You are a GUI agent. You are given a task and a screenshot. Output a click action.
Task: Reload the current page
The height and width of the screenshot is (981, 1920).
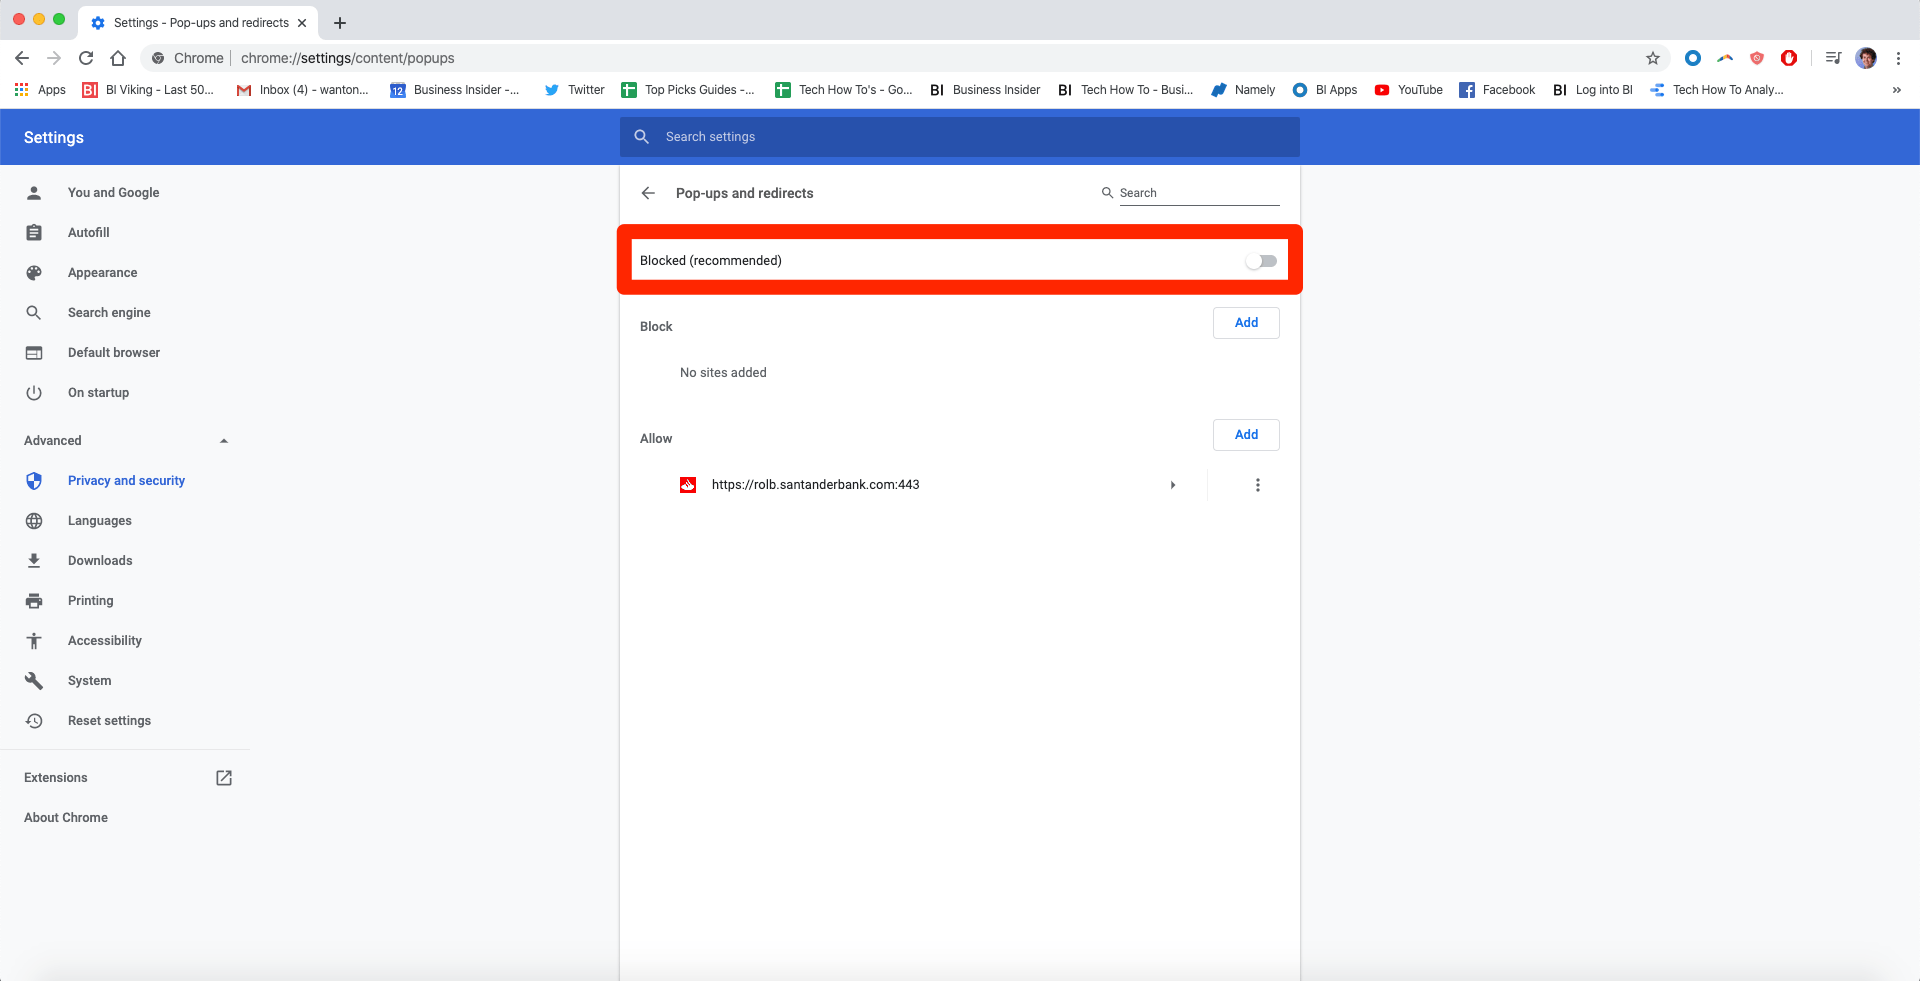point(86,58)
